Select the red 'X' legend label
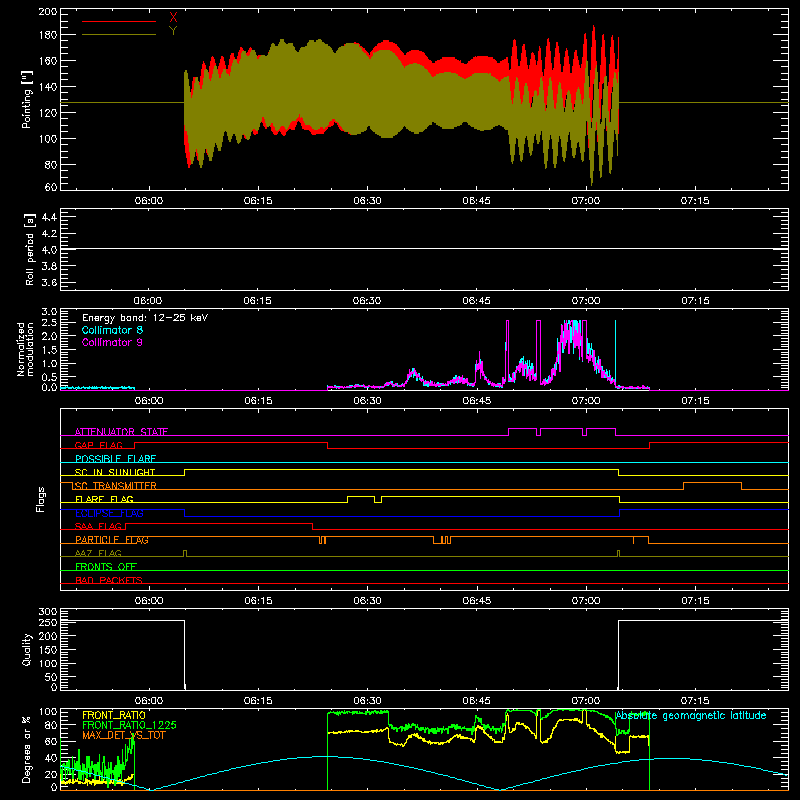The width and height of the screenshot is (800, 800). 173,17
